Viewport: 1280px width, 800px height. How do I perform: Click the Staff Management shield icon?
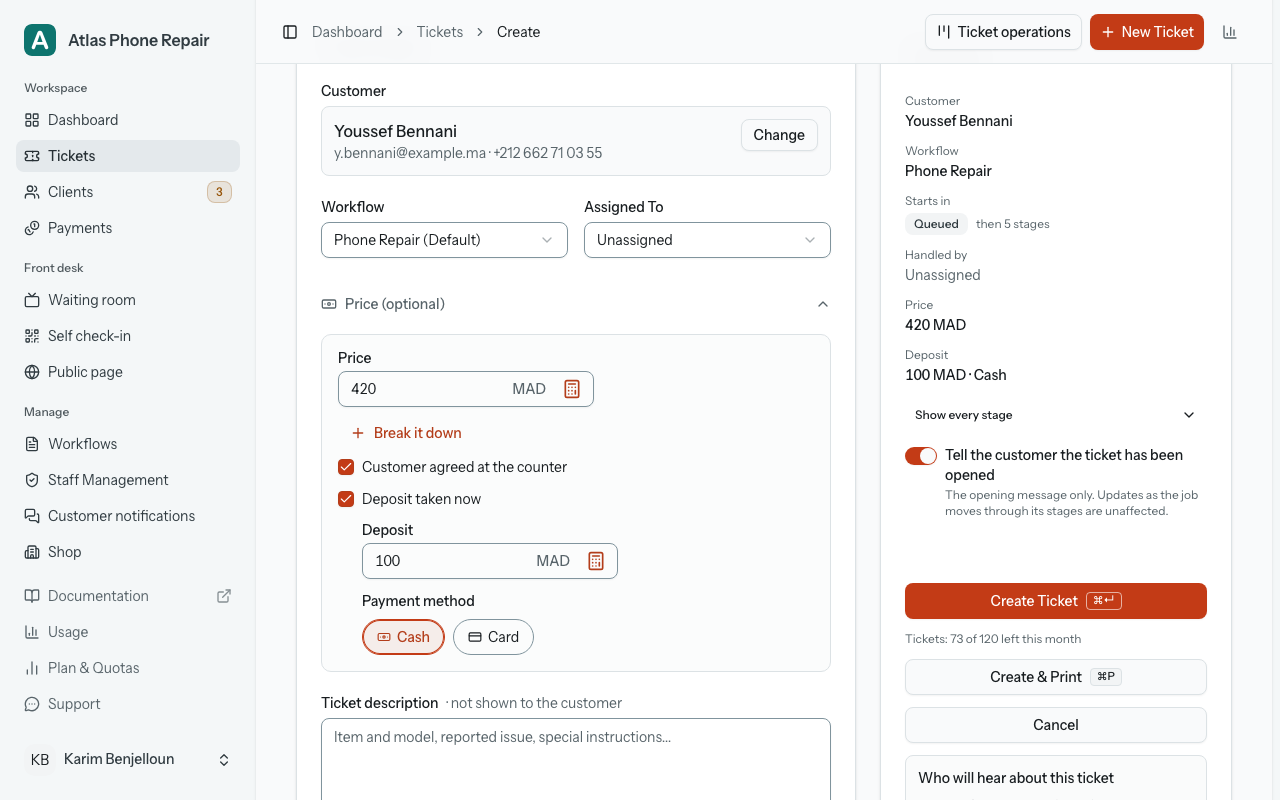[32, 480]
